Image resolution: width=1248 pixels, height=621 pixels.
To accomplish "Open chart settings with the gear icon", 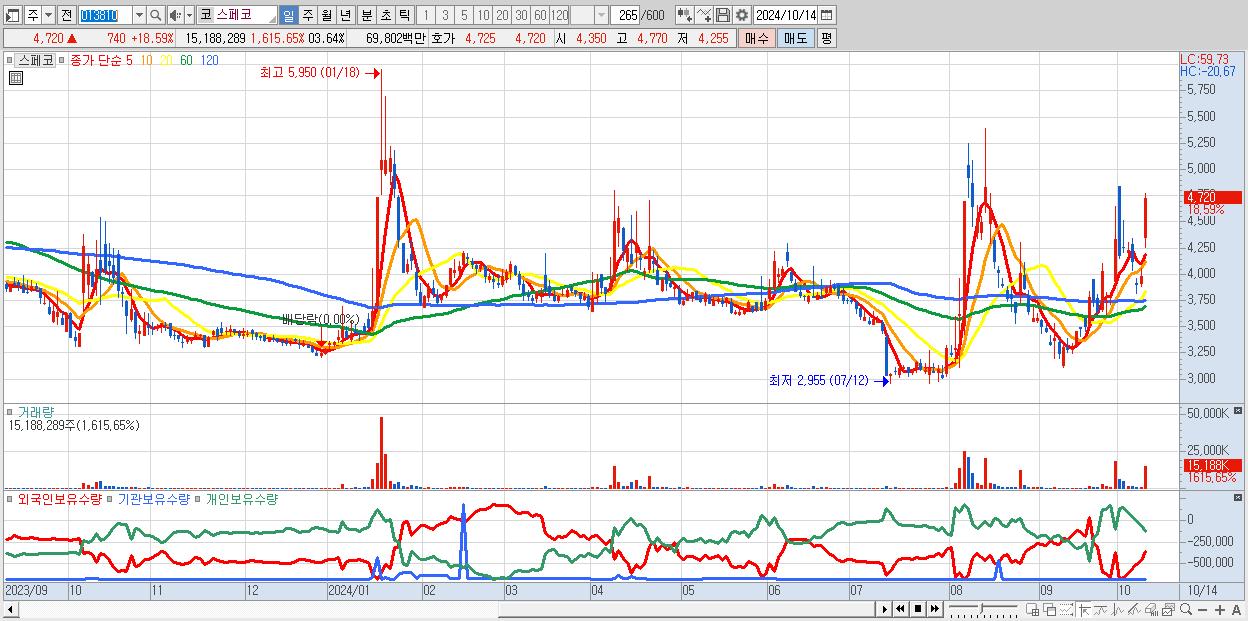I will point(741,15).
